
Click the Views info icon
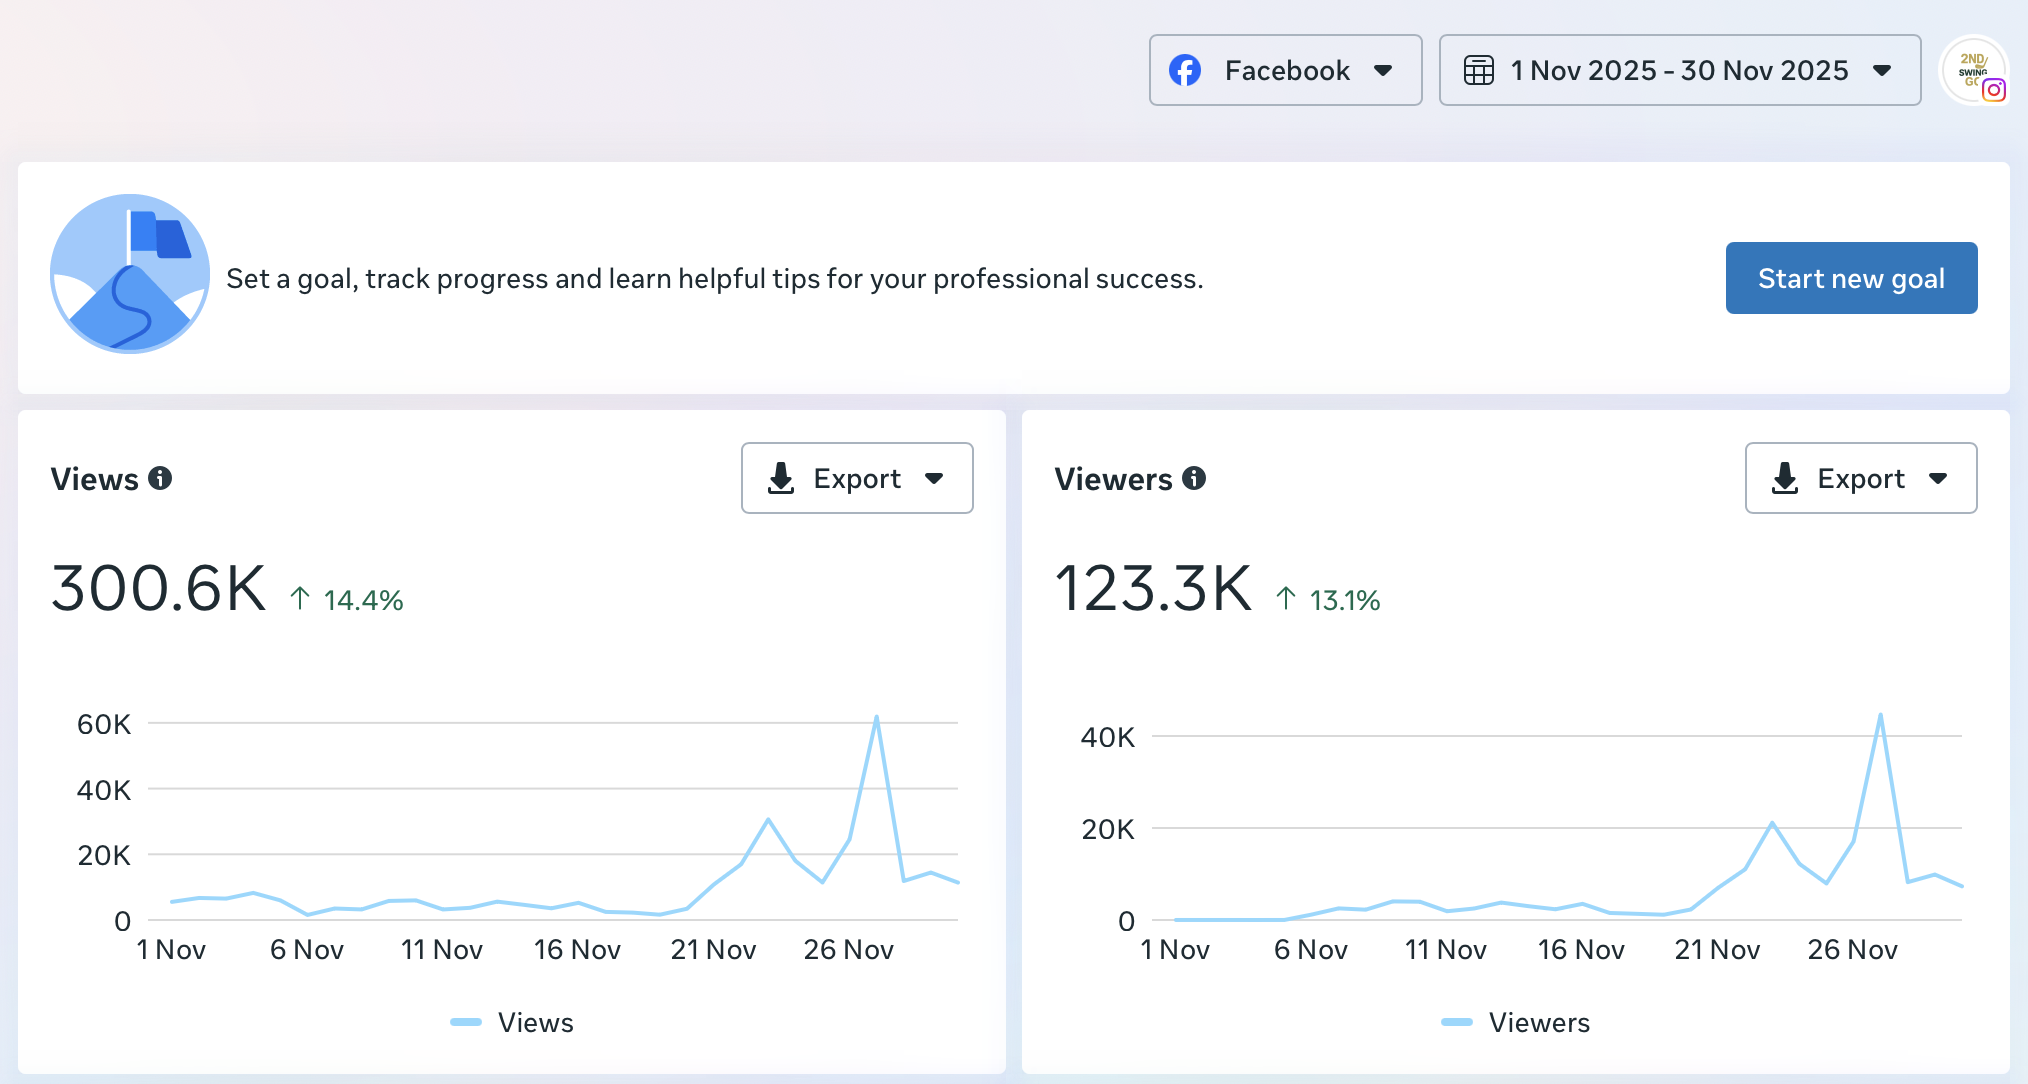160,478
